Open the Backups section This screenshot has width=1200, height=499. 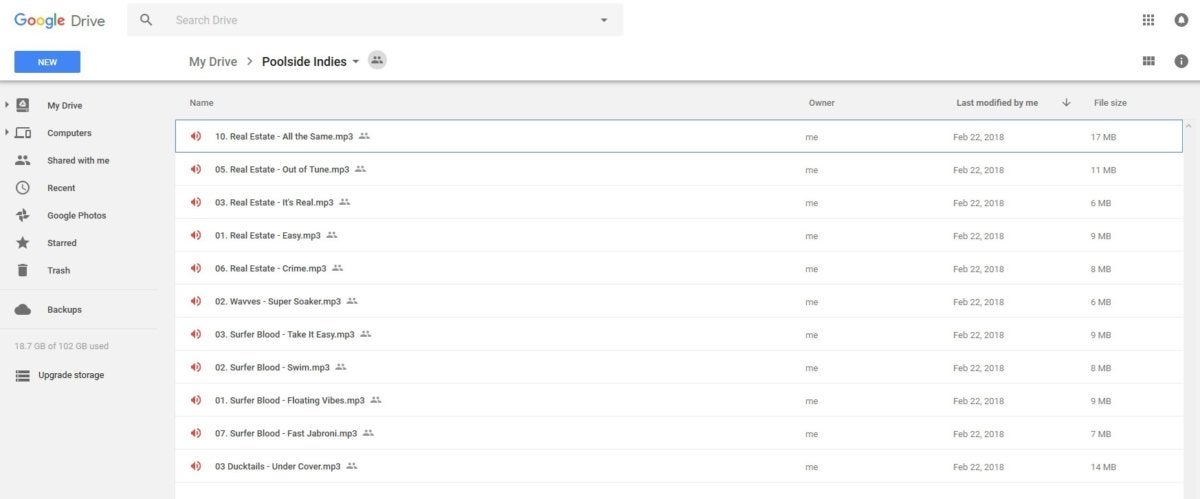coord(64,310)
